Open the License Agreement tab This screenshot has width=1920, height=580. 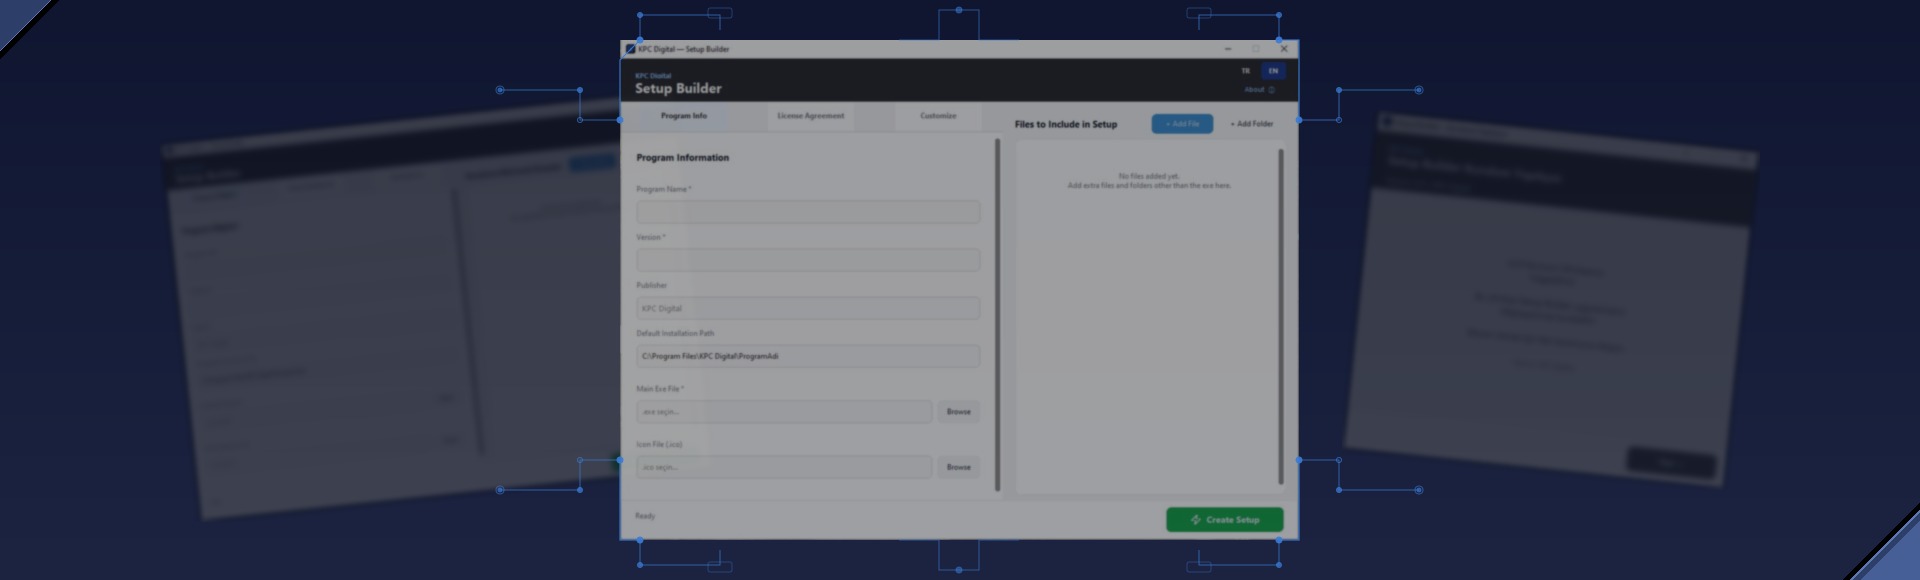point(811,116)
